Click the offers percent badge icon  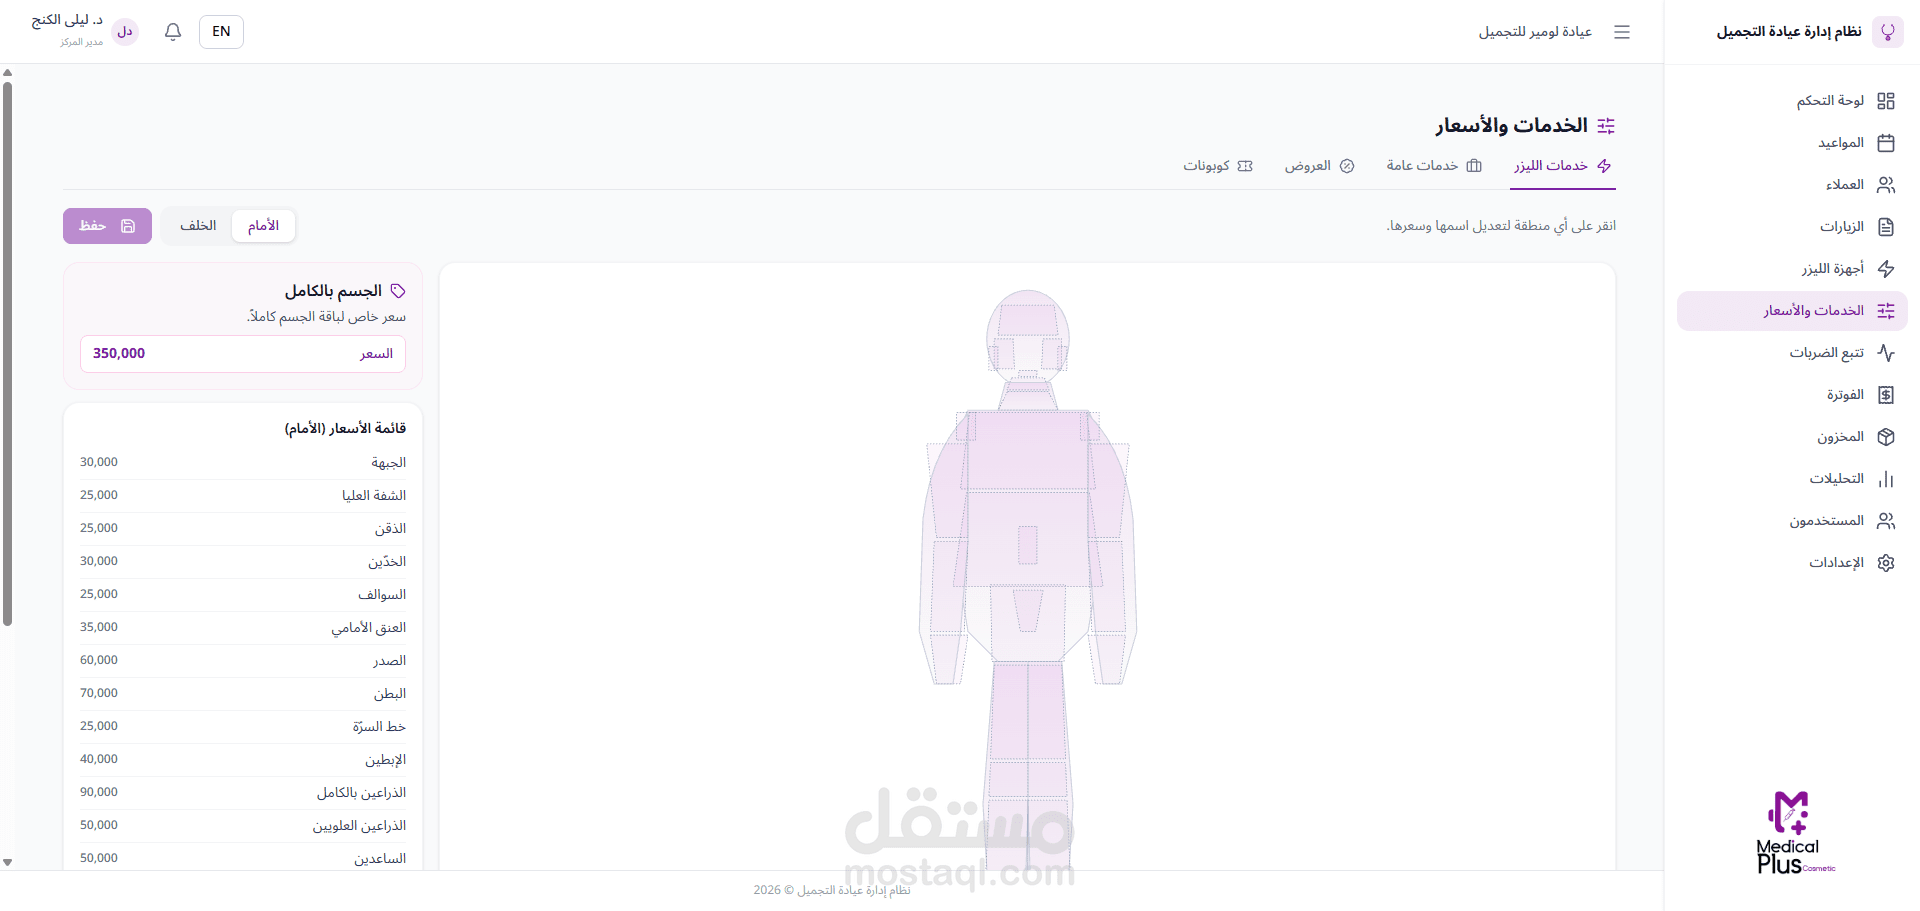(x=1347, y=166)
